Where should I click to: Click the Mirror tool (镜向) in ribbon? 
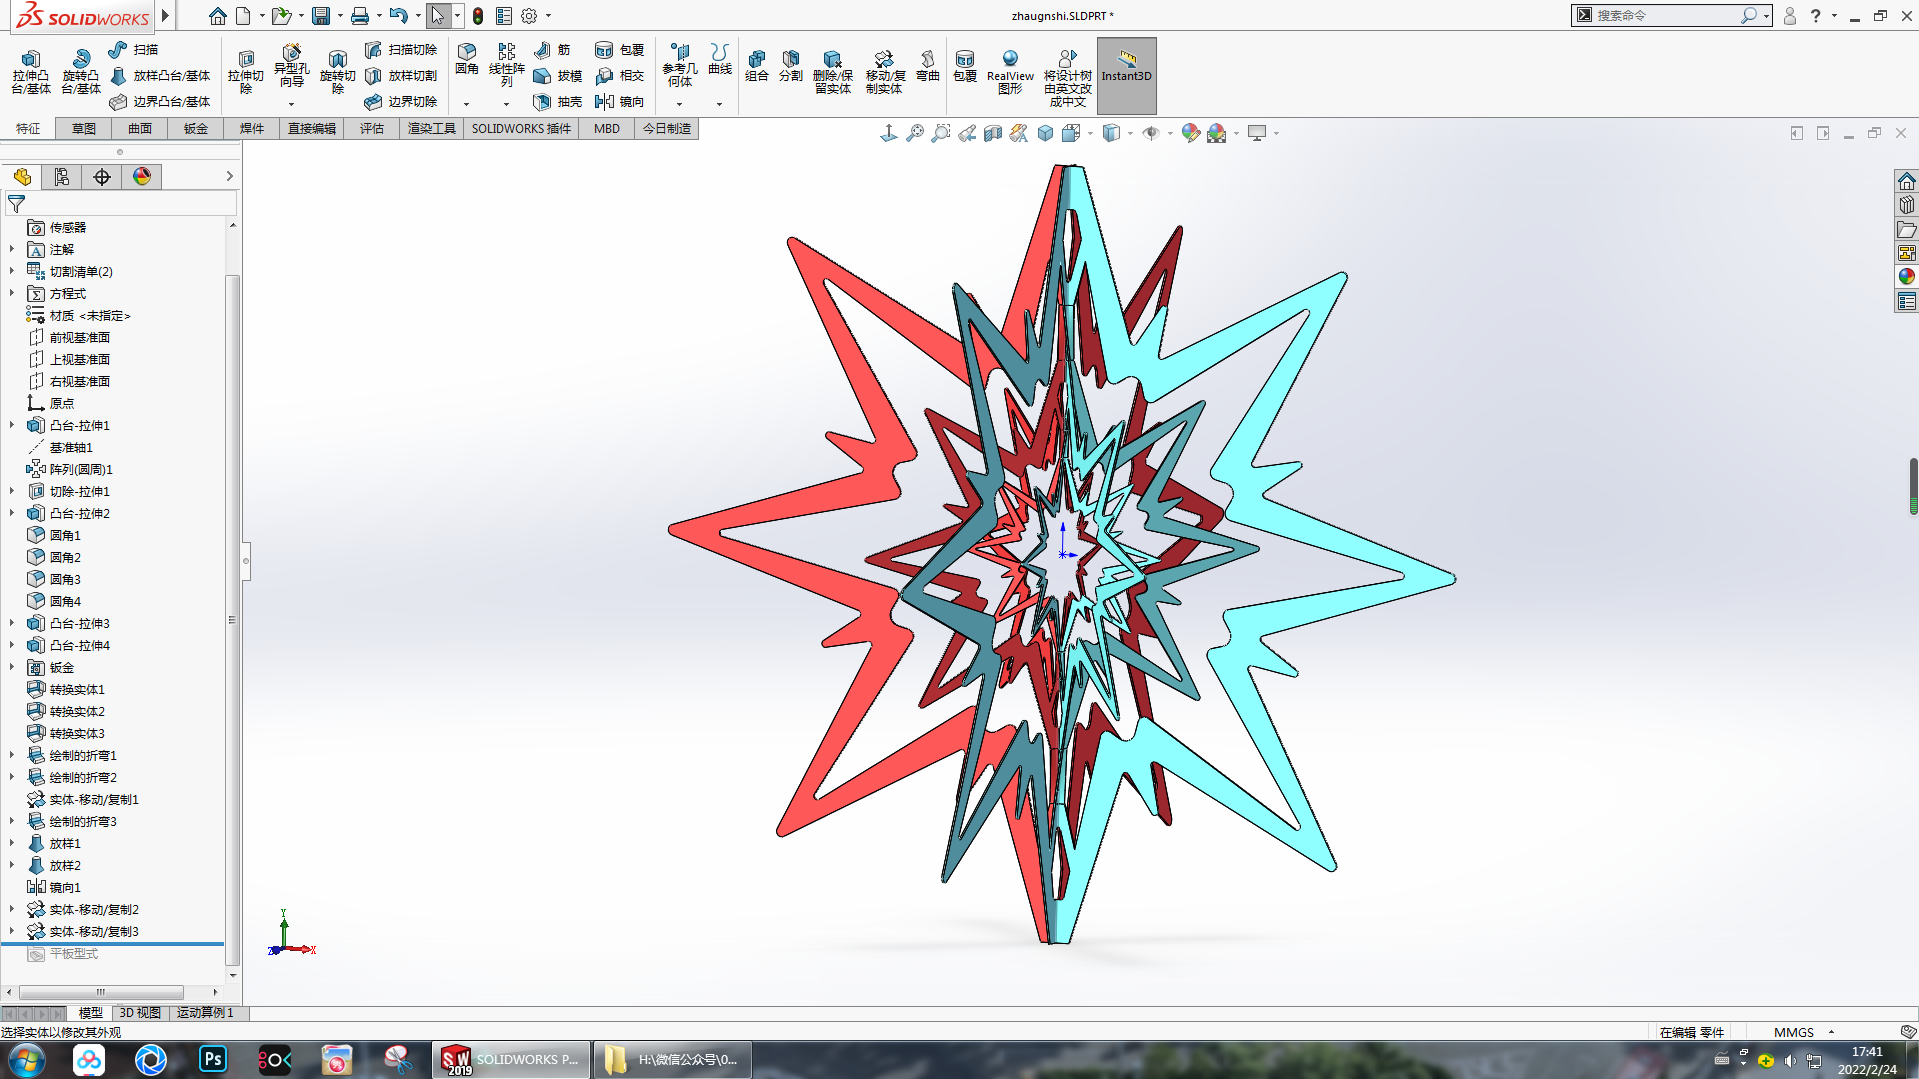(x=619, y=101)
